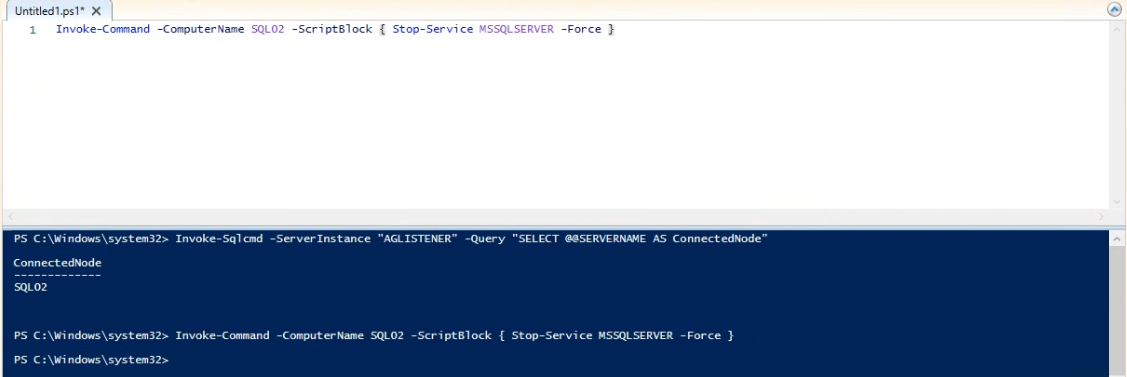
Task: Click the ConnectedNode column header in console output
Action: 58,263
